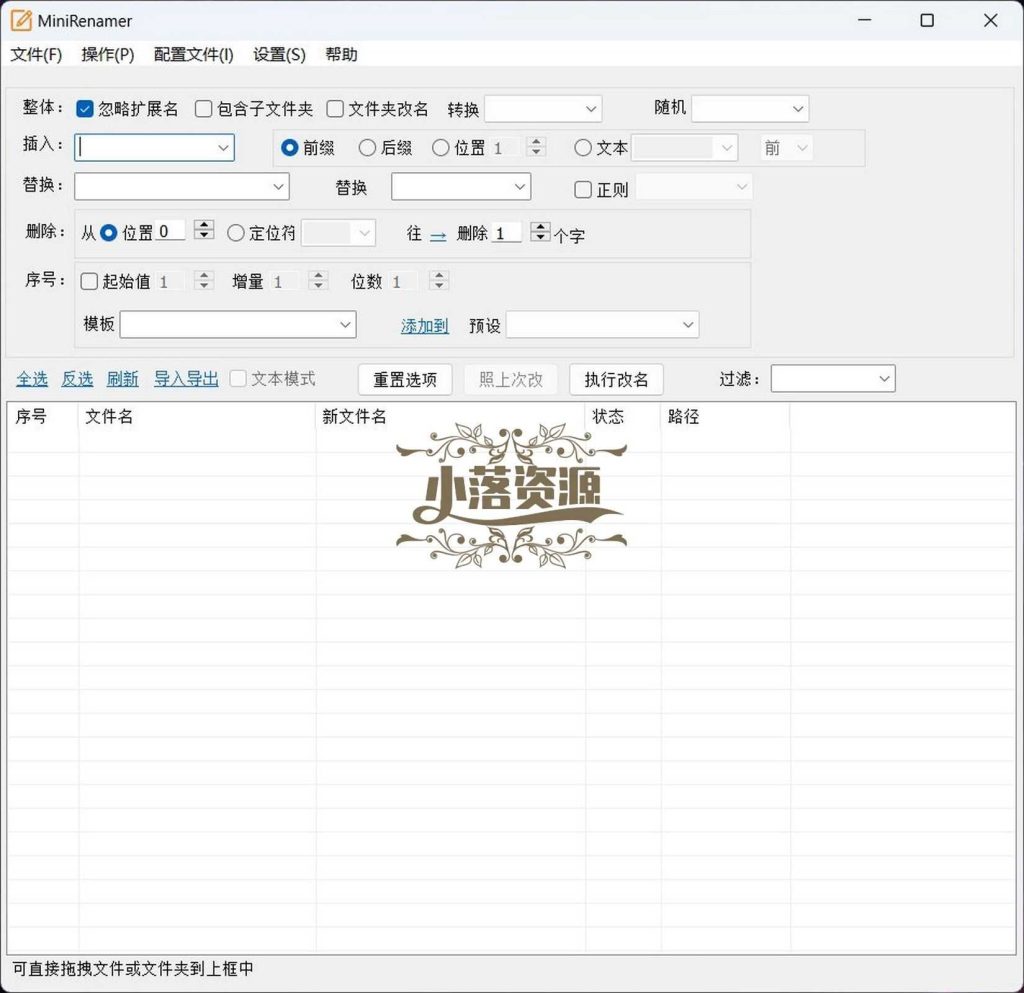
Task: Enable the 起始值 sequence checkbox
Action: (x=89, y=281)
